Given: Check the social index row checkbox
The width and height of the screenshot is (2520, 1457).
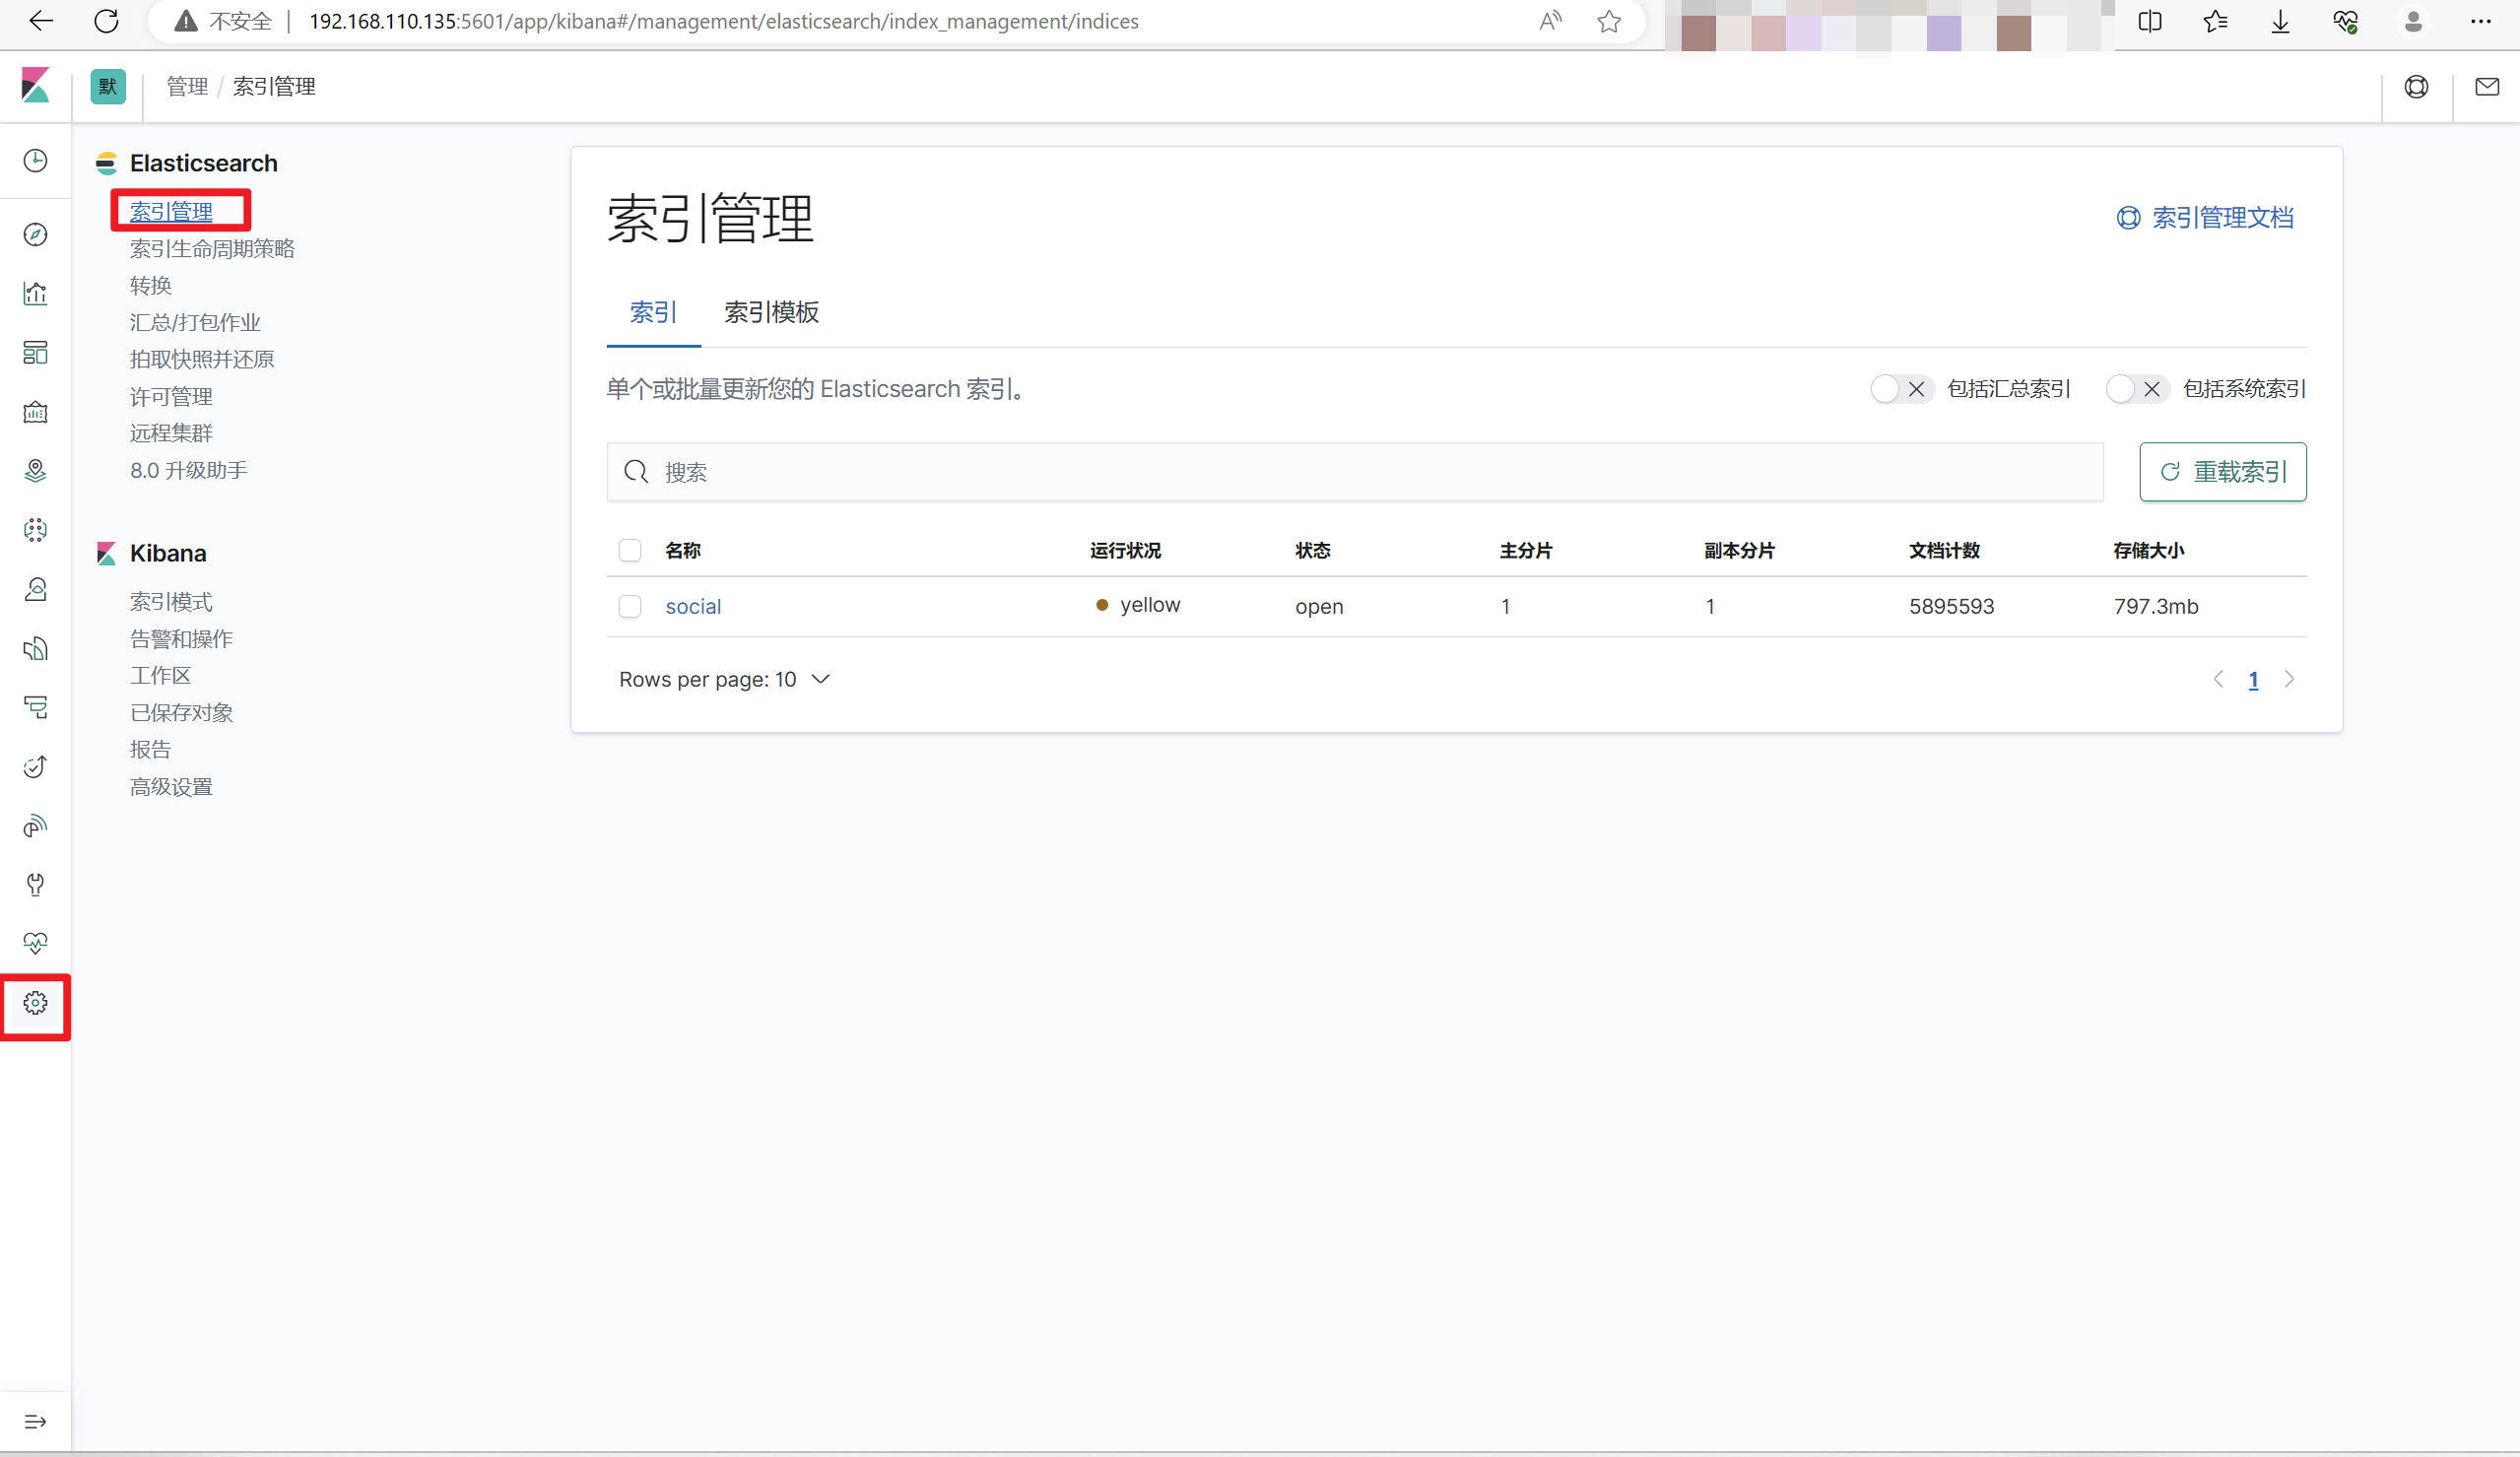Looking at the screenshot, I should coord(630,606).
